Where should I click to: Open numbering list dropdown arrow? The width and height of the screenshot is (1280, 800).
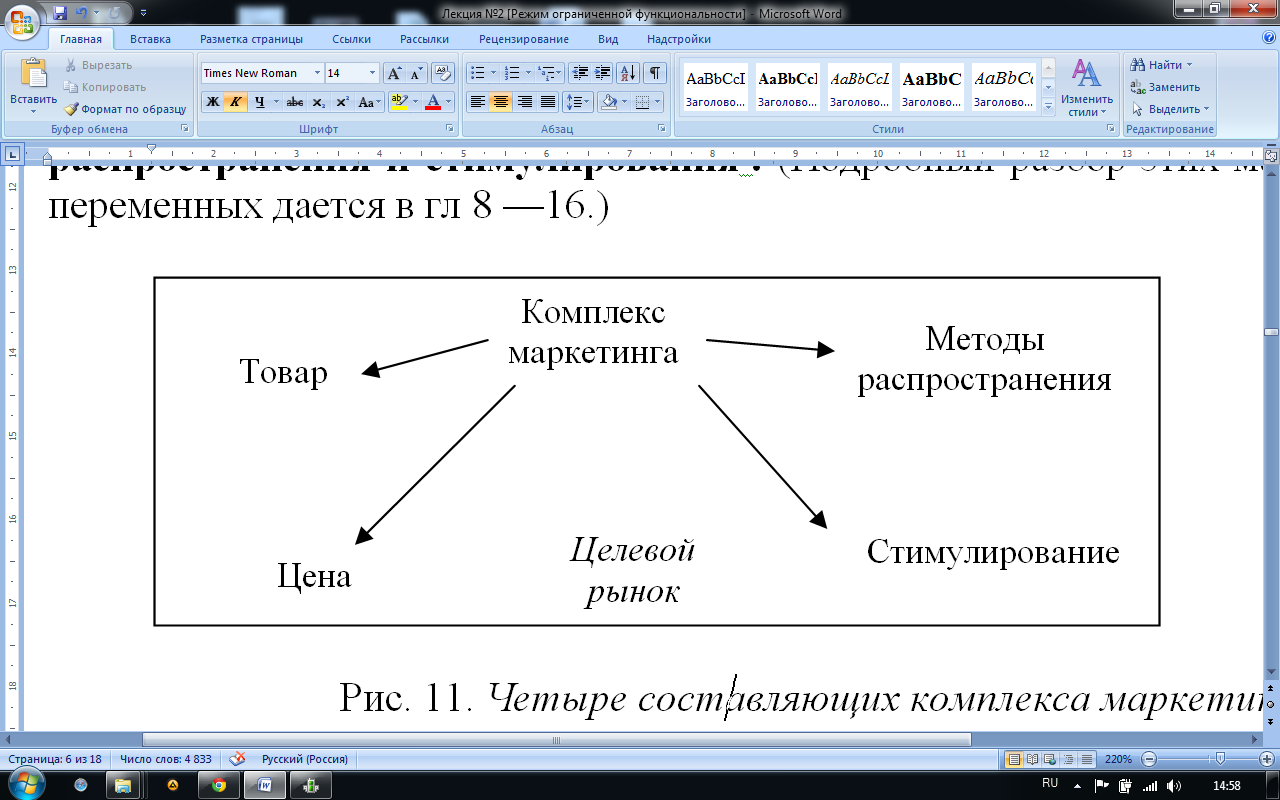pyautogui.click(x=527, y=73)
